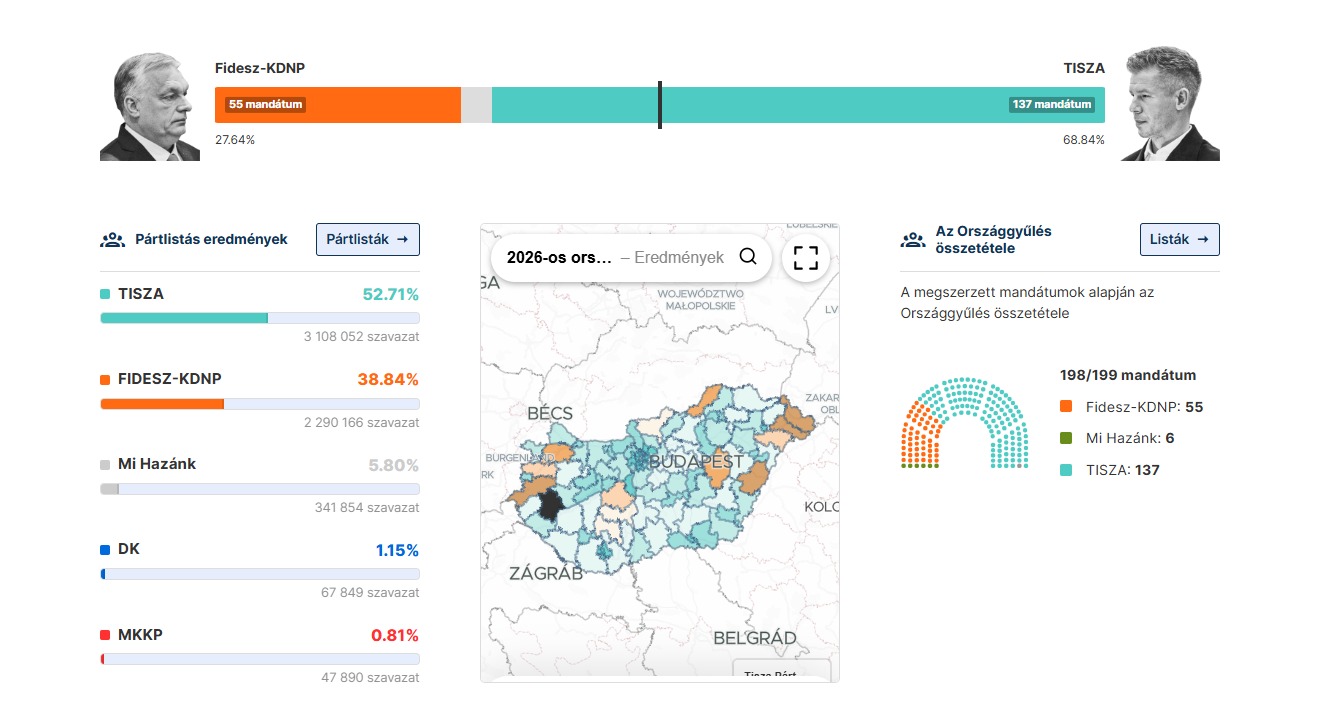Click the people icon beside Az Országgyűlés összetétele

tap(913, 240)
